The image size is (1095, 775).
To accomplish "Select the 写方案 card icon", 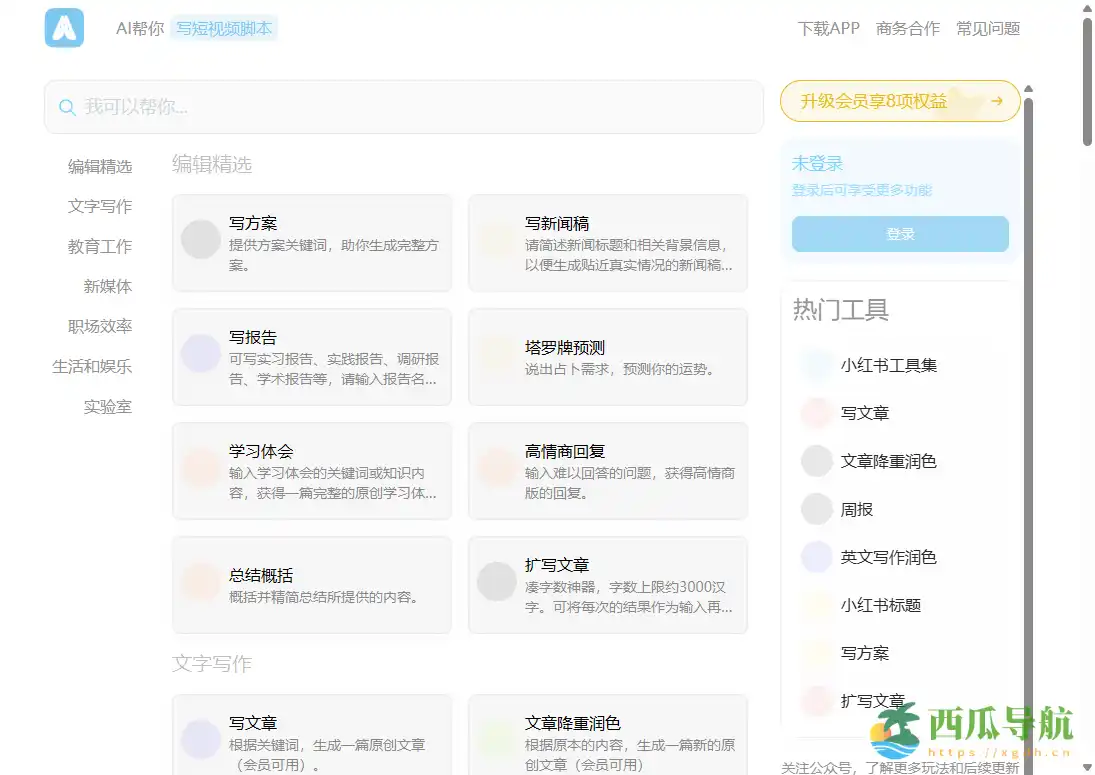I will (x=200, y=240).
